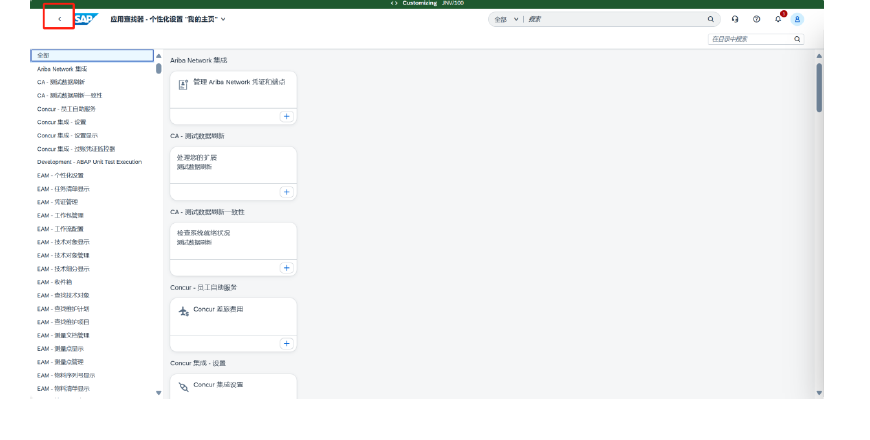Open the 管理 Ariba Network 凭证和端点 tile
Image resolution: width=870 pixels, height=440 pixels.
[x=233, y=87]
